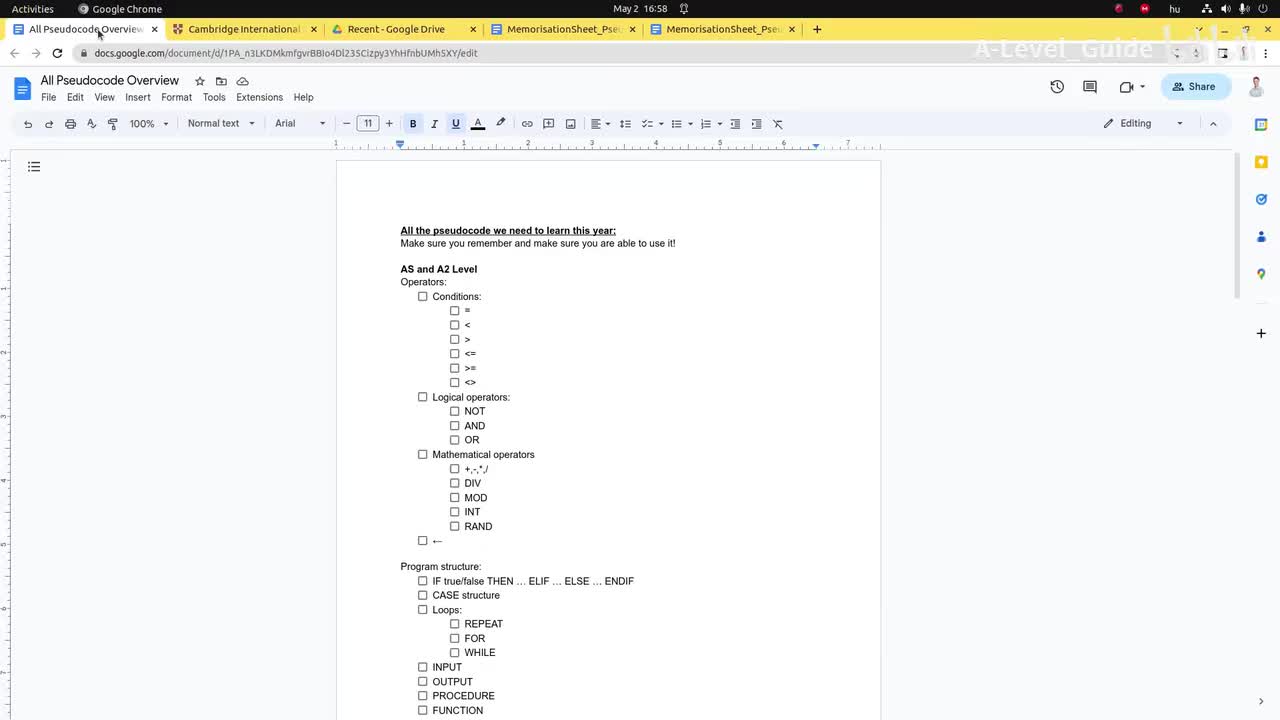The height and width of the screenshot is (720, 1280).
Task: Toggle italic formatting
Action: pyautogui.click(x=434, y=124)
